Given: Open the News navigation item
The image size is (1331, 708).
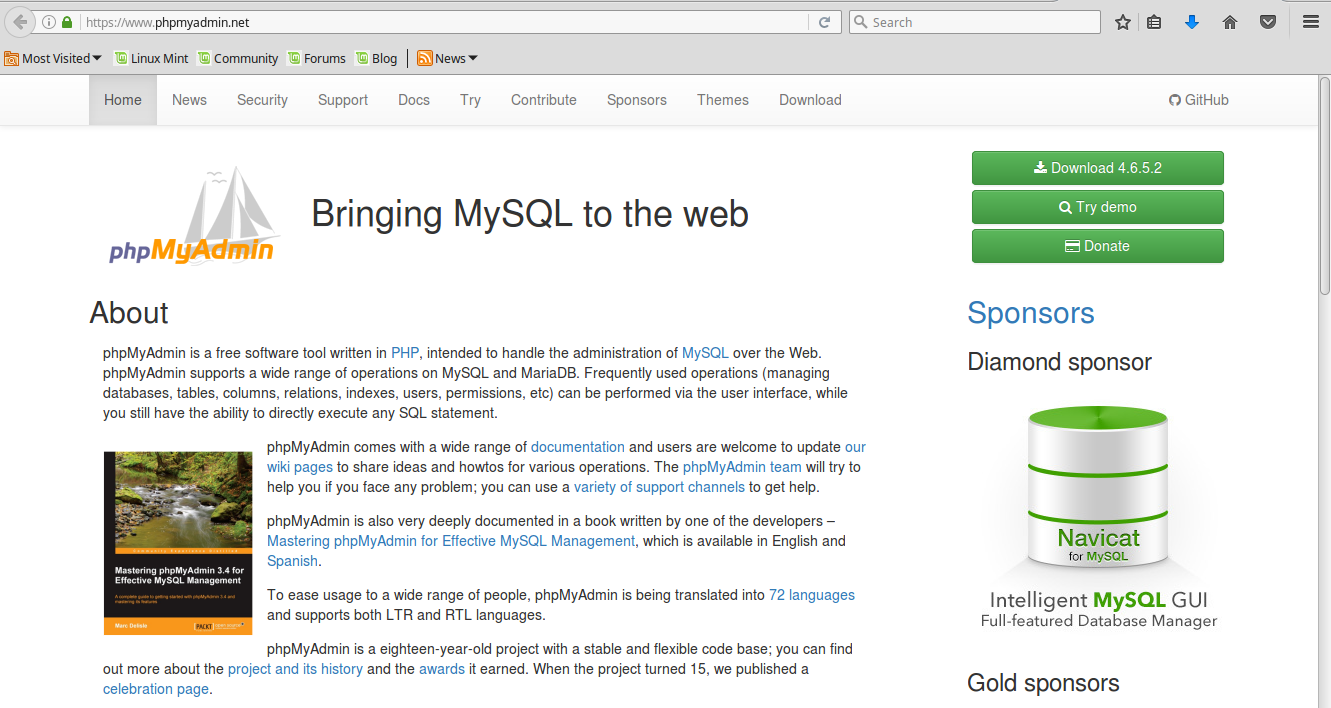Looking at the screenshot, I should pyautogui.click(x=189, y=100).
